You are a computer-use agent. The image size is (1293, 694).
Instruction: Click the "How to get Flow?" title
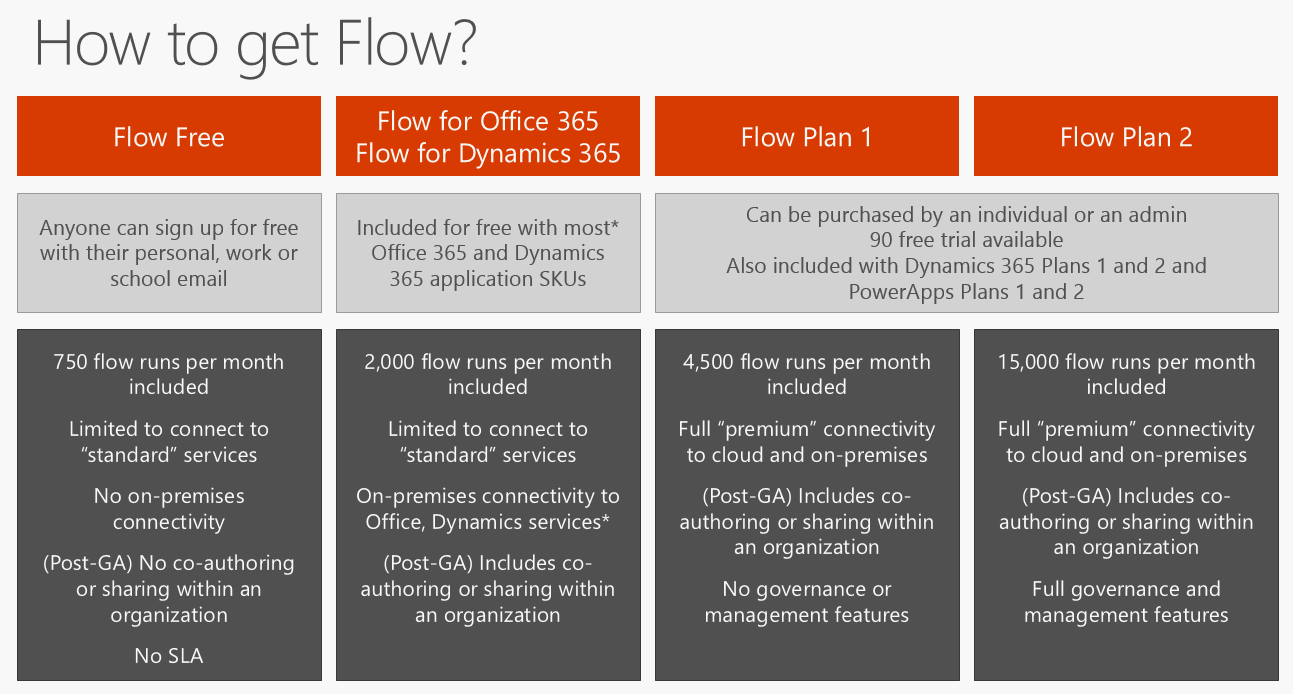coord(255,46)
